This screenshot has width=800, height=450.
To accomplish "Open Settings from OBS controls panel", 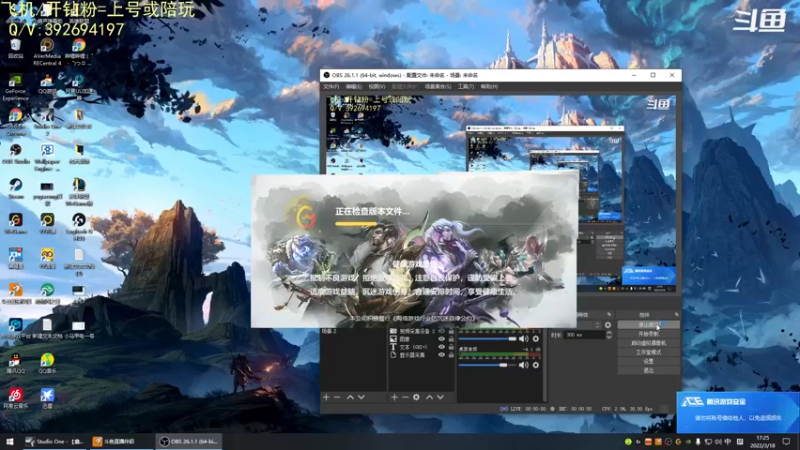I will coord(648,361).
